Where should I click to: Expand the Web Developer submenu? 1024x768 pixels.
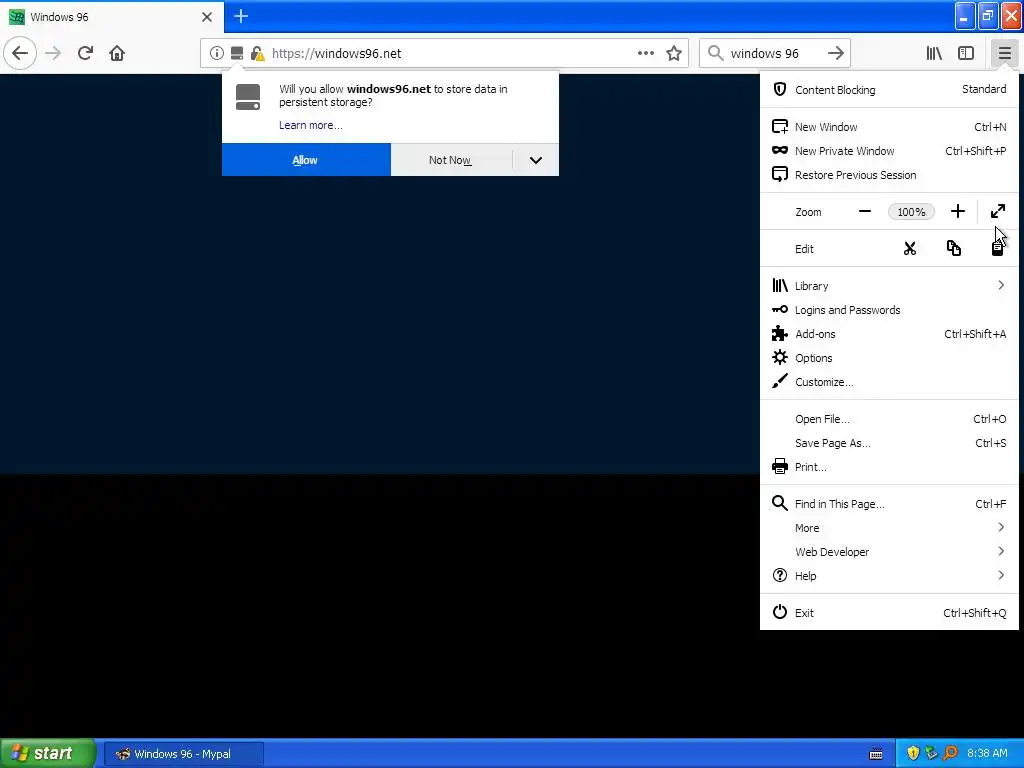tap(889, 552)
